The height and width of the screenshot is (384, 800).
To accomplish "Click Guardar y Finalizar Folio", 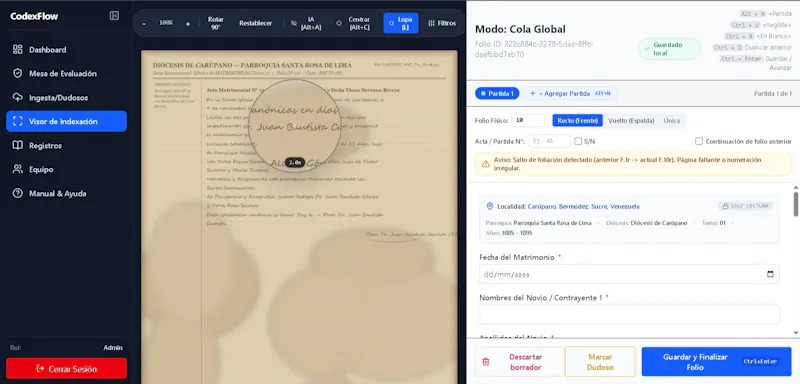I will pos(716,362).
